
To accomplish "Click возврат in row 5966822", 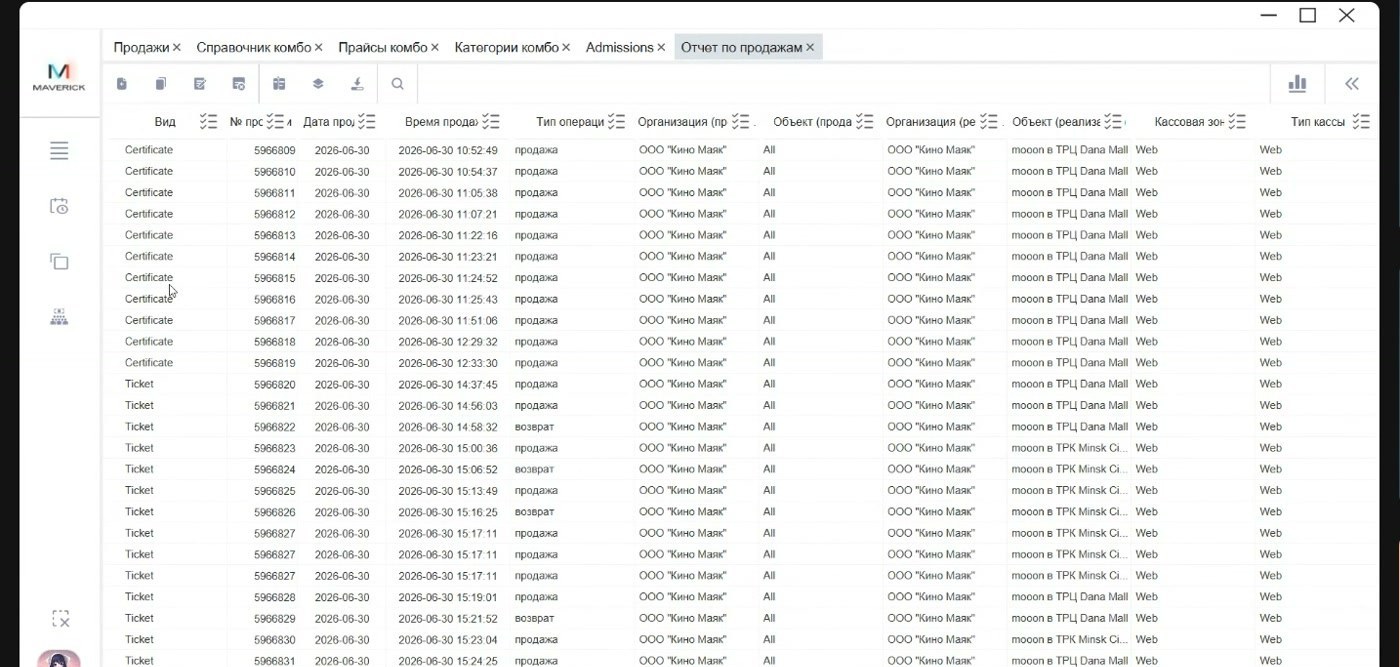I will click(x=534, y=427).
